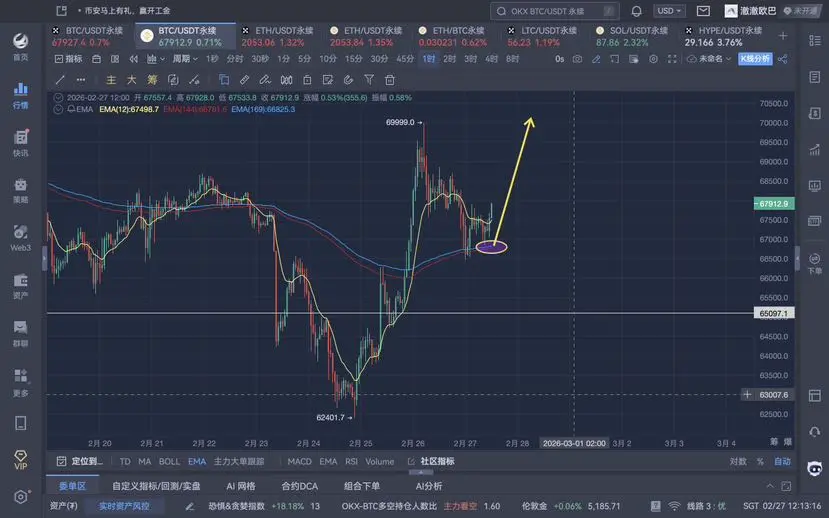Select the line drawing tool

(60, 80)
